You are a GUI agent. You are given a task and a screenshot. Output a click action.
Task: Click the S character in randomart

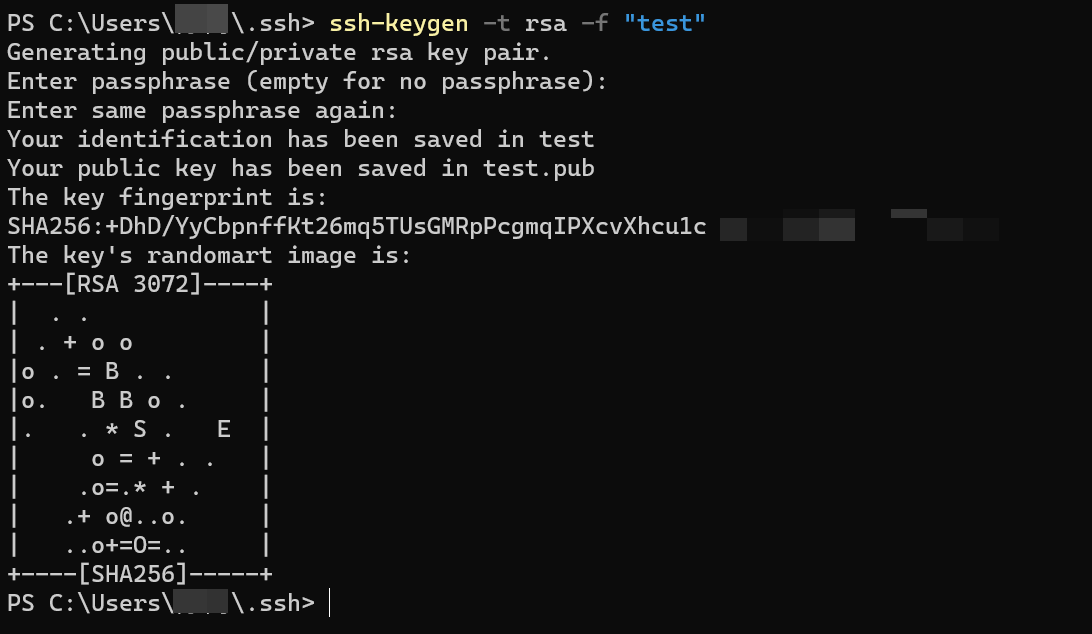tap(140, 429)
